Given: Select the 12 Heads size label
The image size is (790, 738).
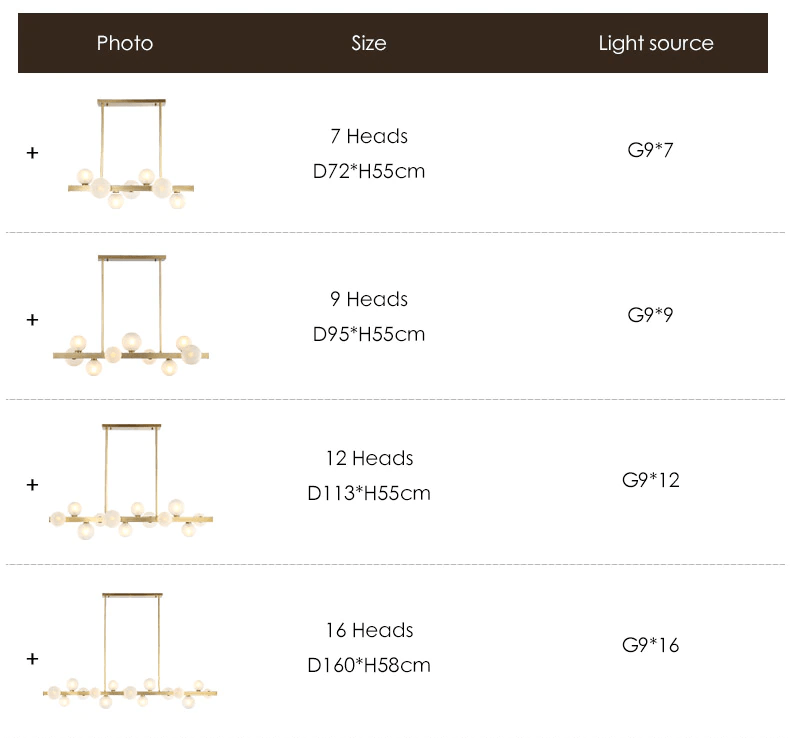Looking at the screenshot, I should point(369,458).
